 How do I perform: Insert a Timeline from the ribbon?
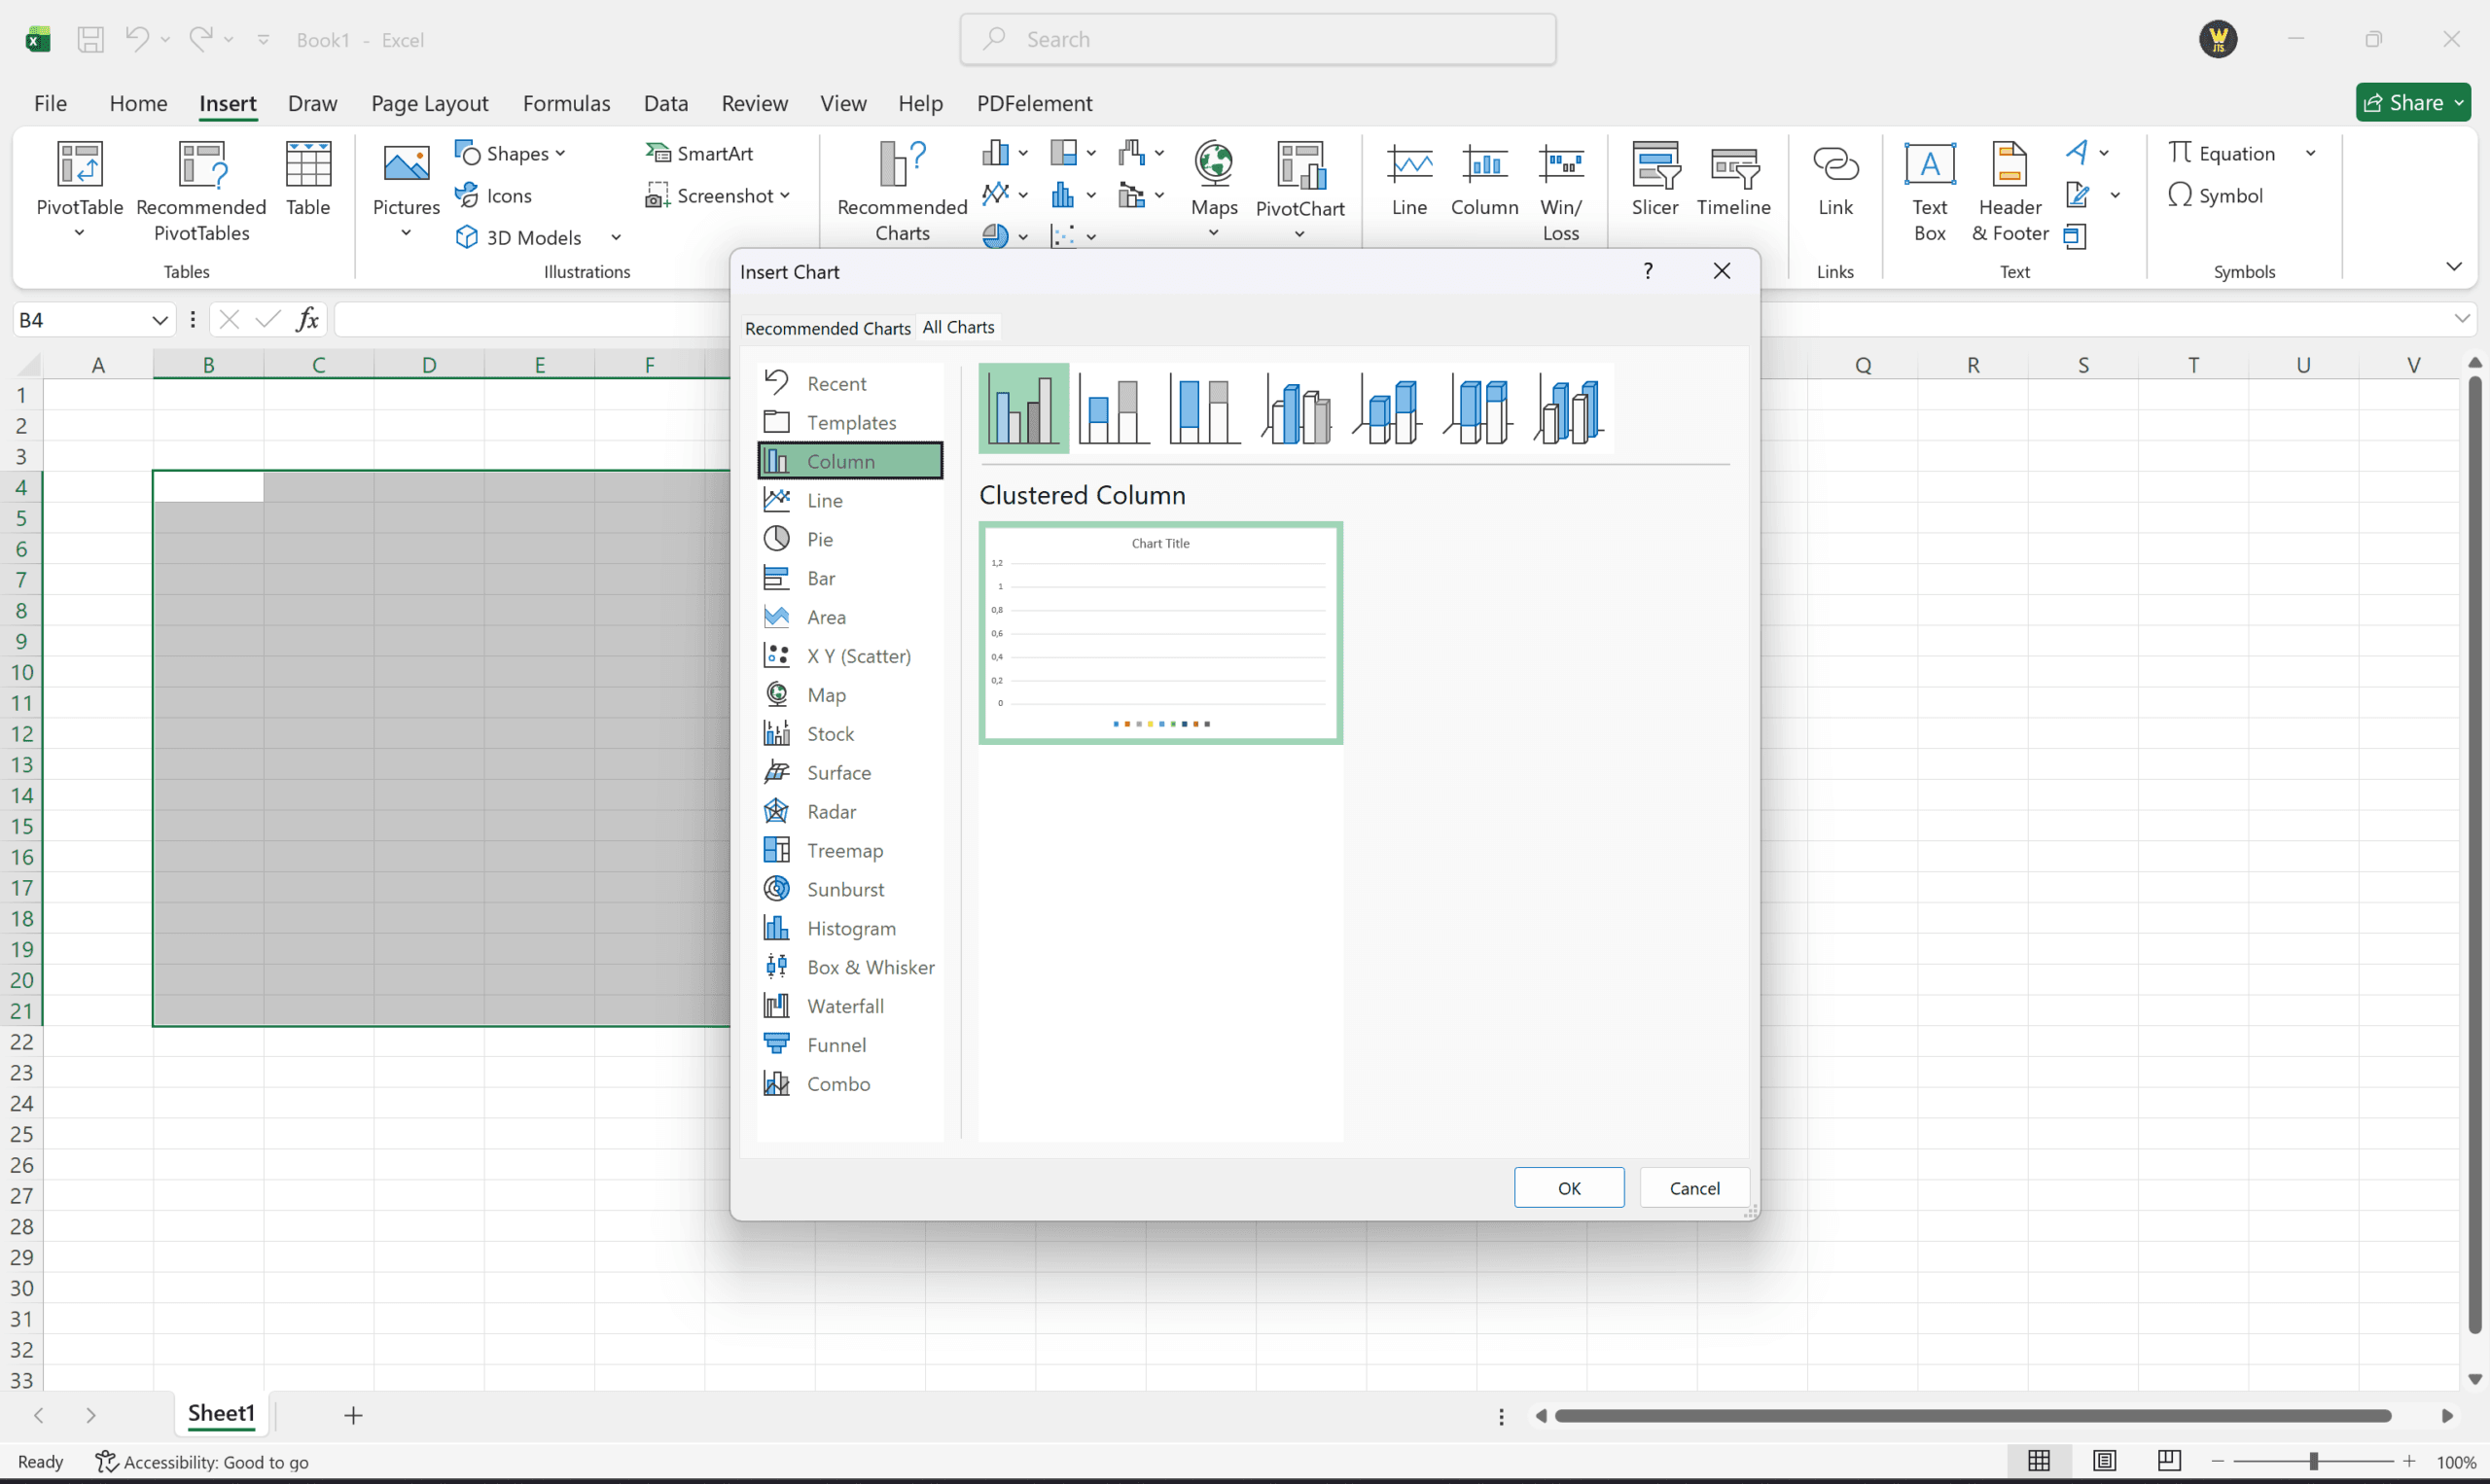tap(1733, 178)
